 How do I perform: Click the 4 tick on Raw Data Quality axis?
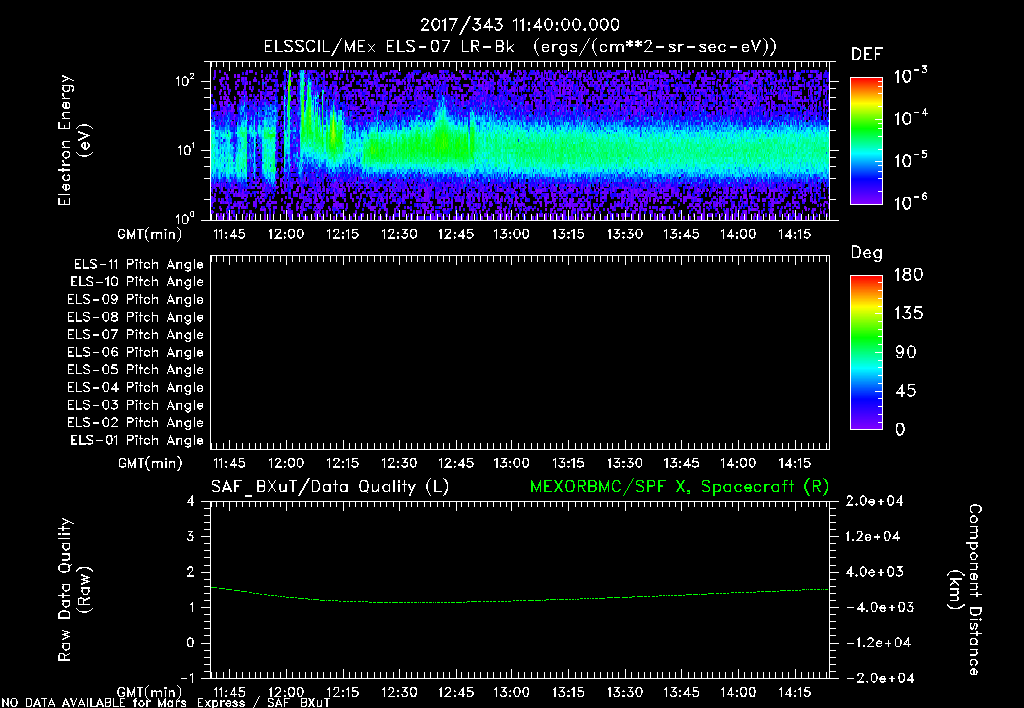(x=191, y=501)
